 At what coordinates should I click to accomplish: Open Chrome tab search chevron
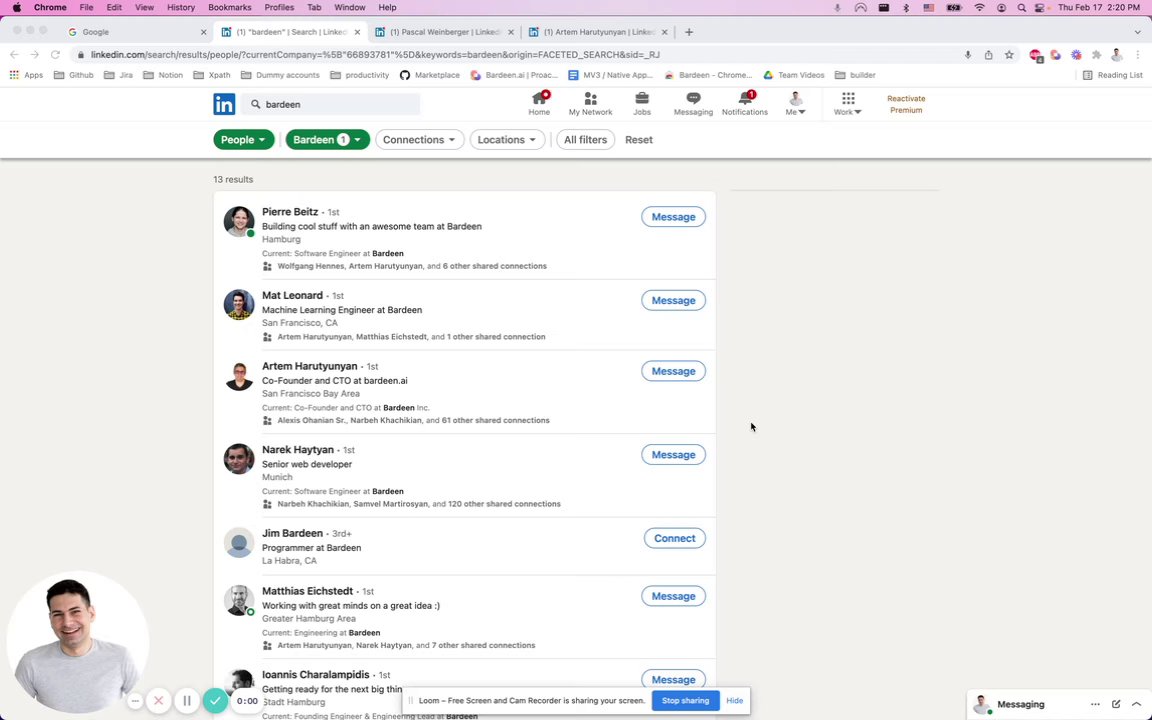coord(1137,32)
